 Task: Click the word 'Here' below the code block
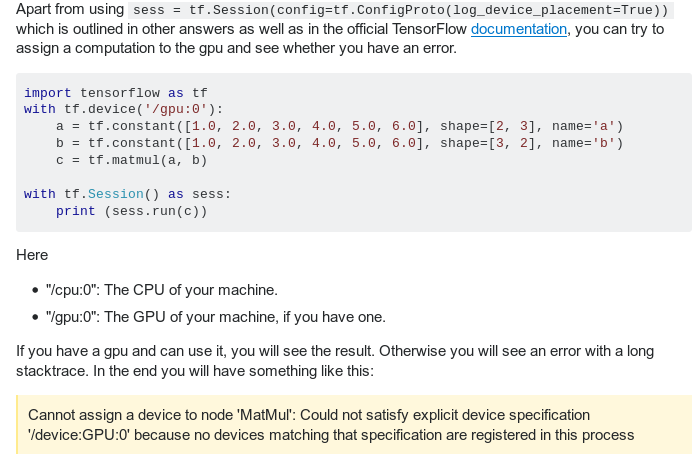pos(32,255)
